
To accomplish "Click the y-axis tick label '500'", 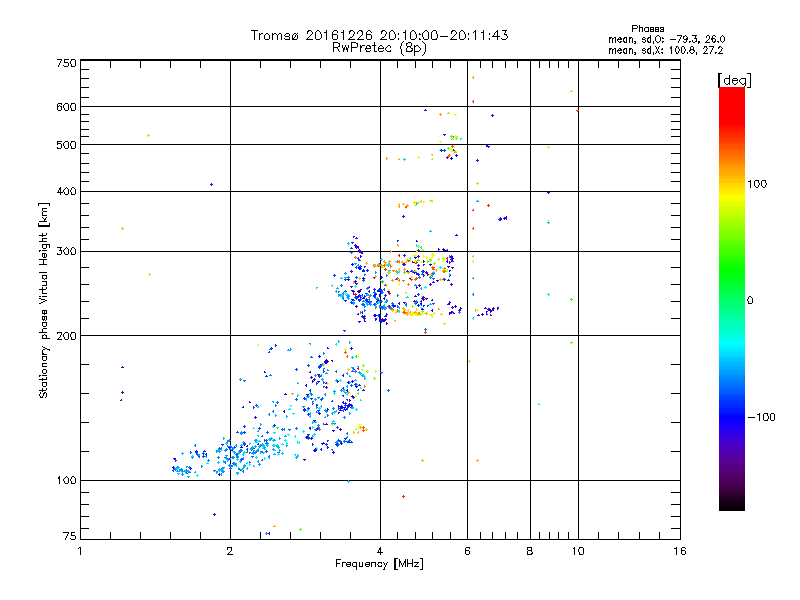I will [x=67, y=145].
